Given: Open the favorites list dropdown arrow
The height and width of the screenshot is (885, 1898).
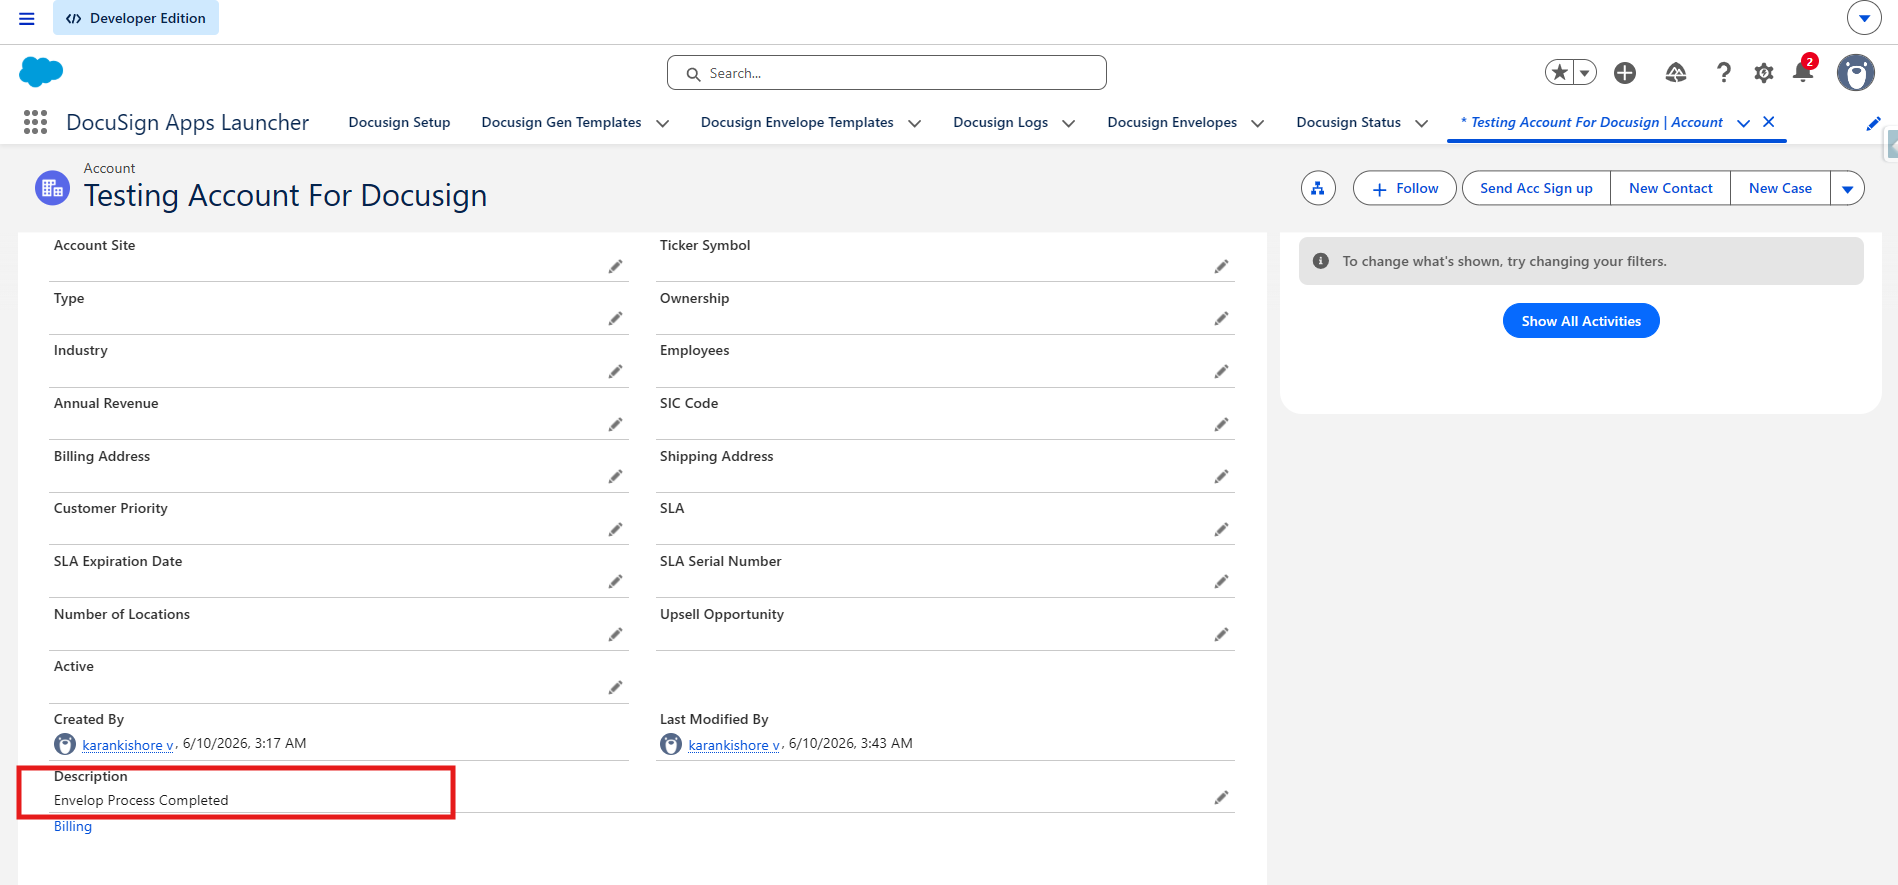Looking at the screenshot, I should click(1585, 72).
